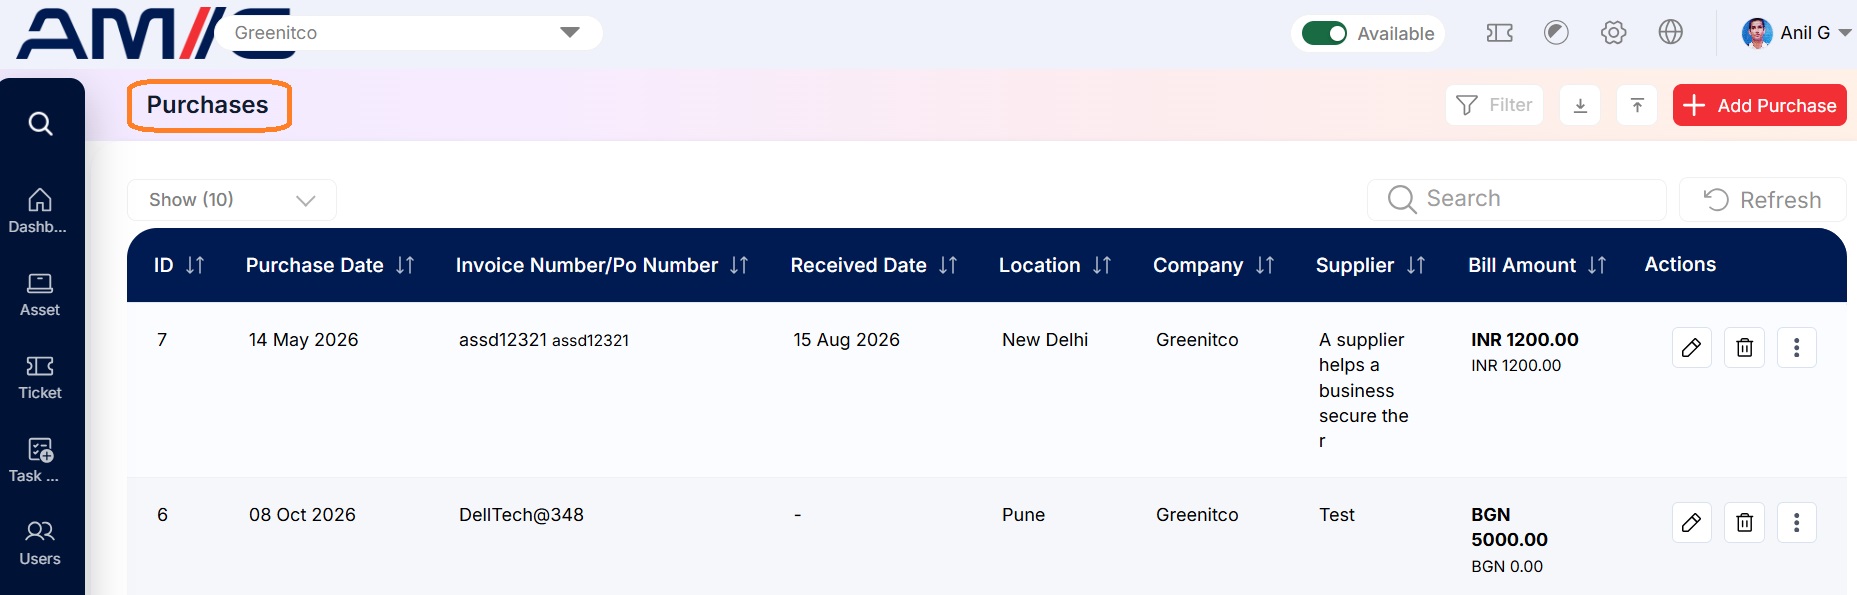Open more options for DellTech@348 purchase
This screenshot has height=595, width=1857.
tap(1796, 523)
